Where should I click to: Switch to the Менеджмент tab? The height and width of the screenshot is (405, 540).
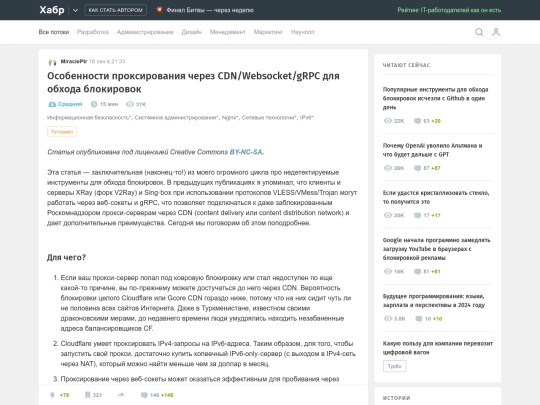(228, 32)
